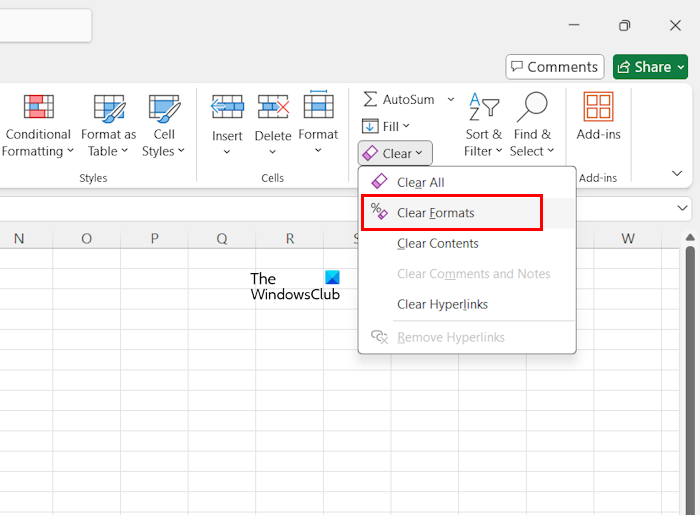Select column N header
Image resolution: width=700 pixels, height=515 pixels.
pos(19,238)
